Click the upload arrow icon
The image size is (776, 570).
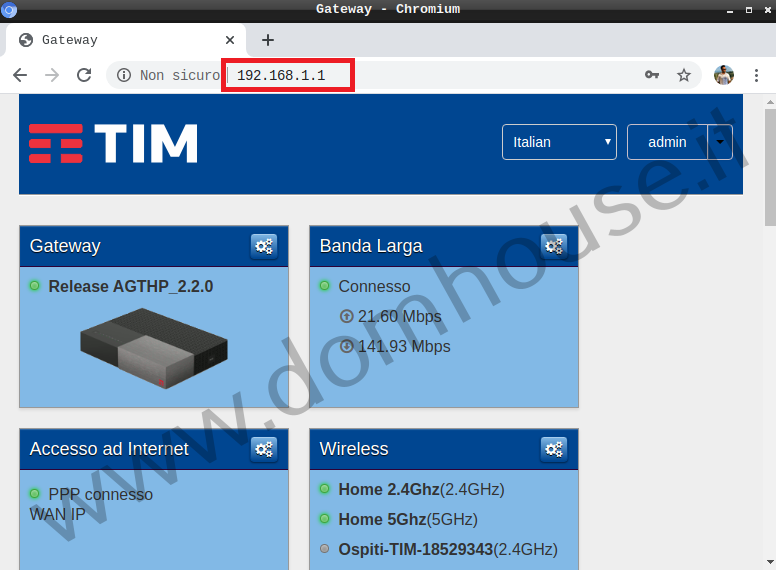(346, 316)
